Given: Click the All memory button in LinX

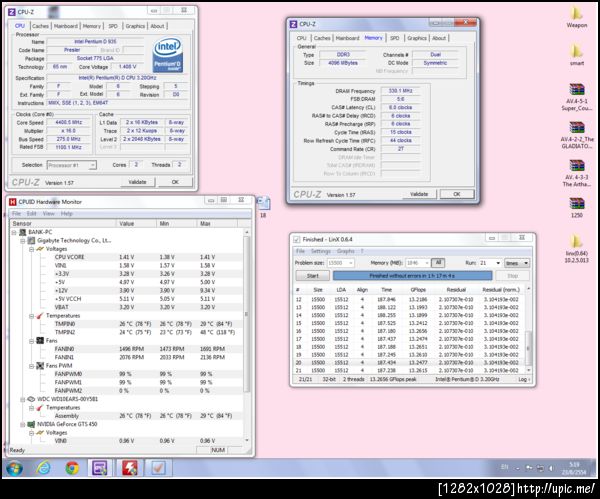Looking at the screenshot, I should (438, 263).
